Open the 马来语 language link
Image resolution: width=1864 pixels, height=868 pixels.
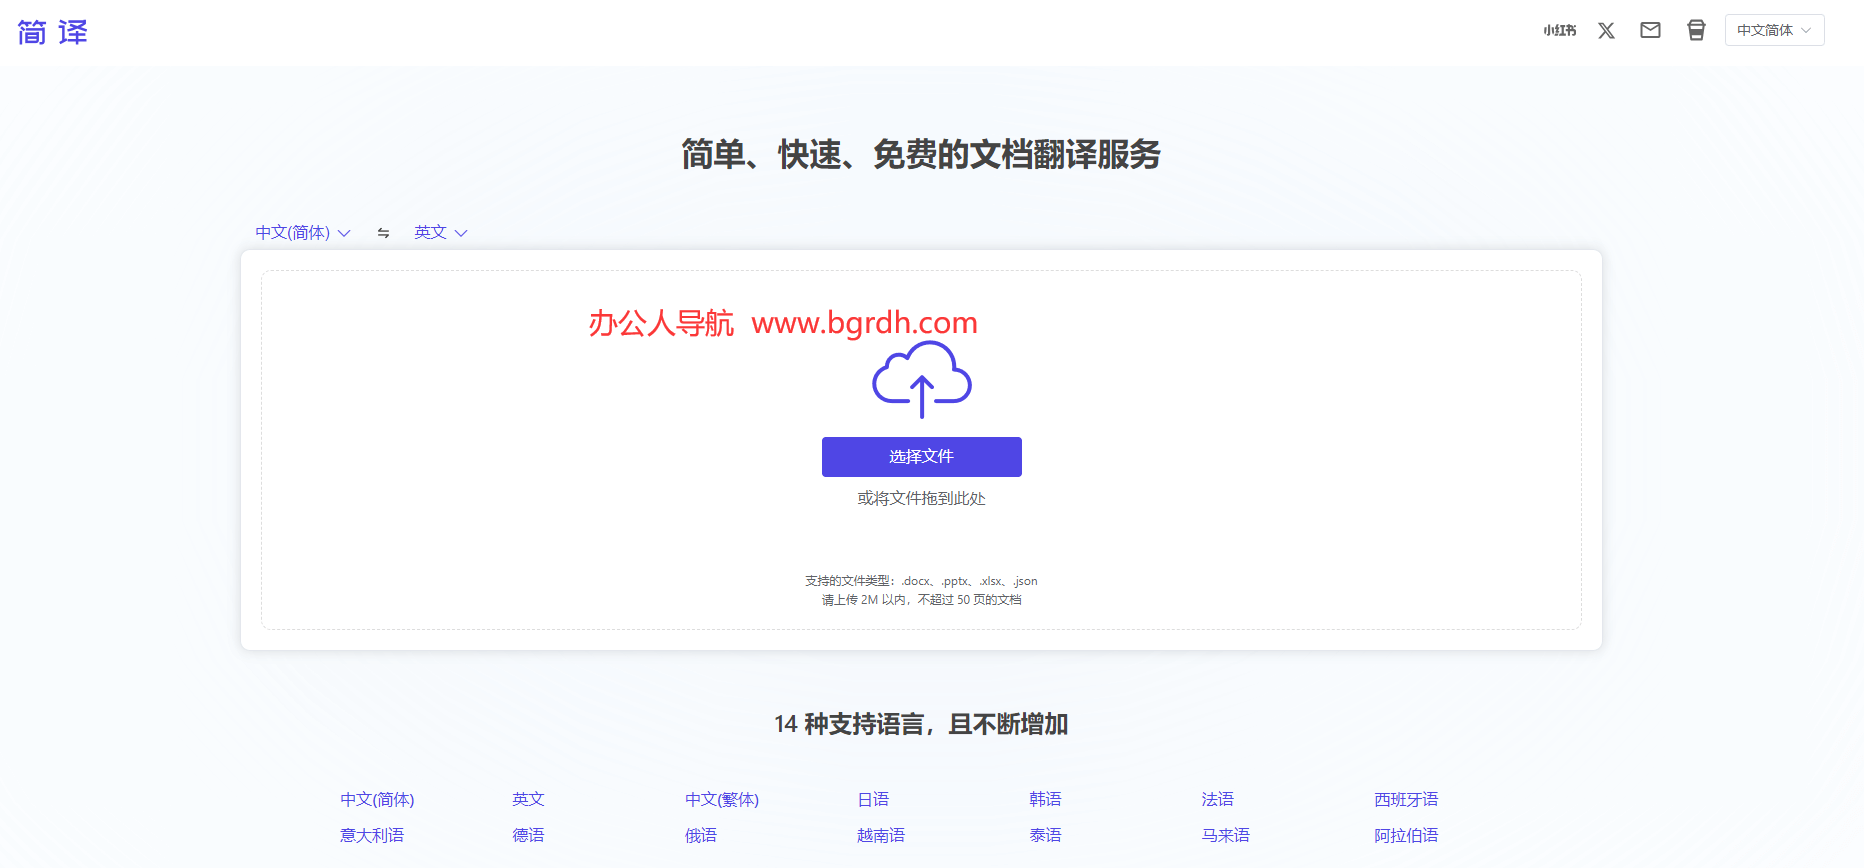(x=1226, y=835)
